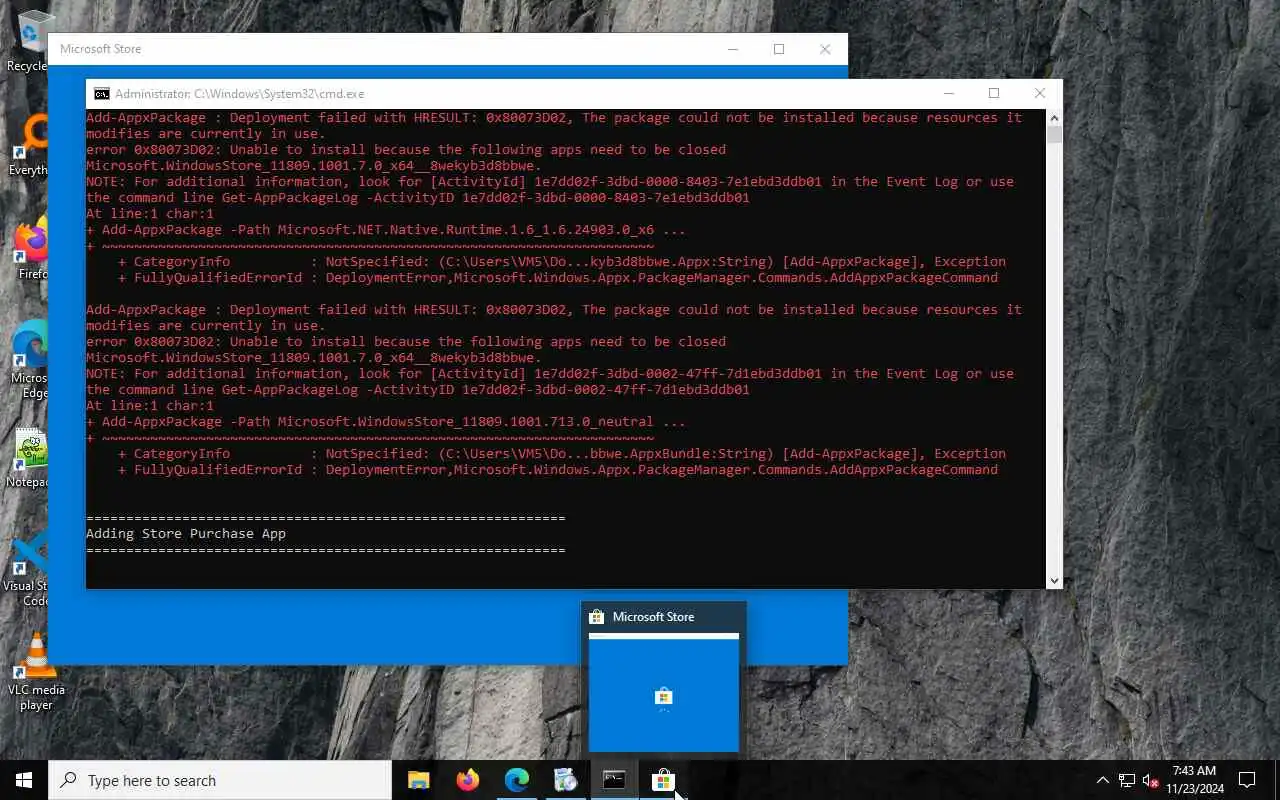This screenshot has height=800, width=1280.
Task: Open the Notepad++ taskbar icon
Action: click(565, 780)
